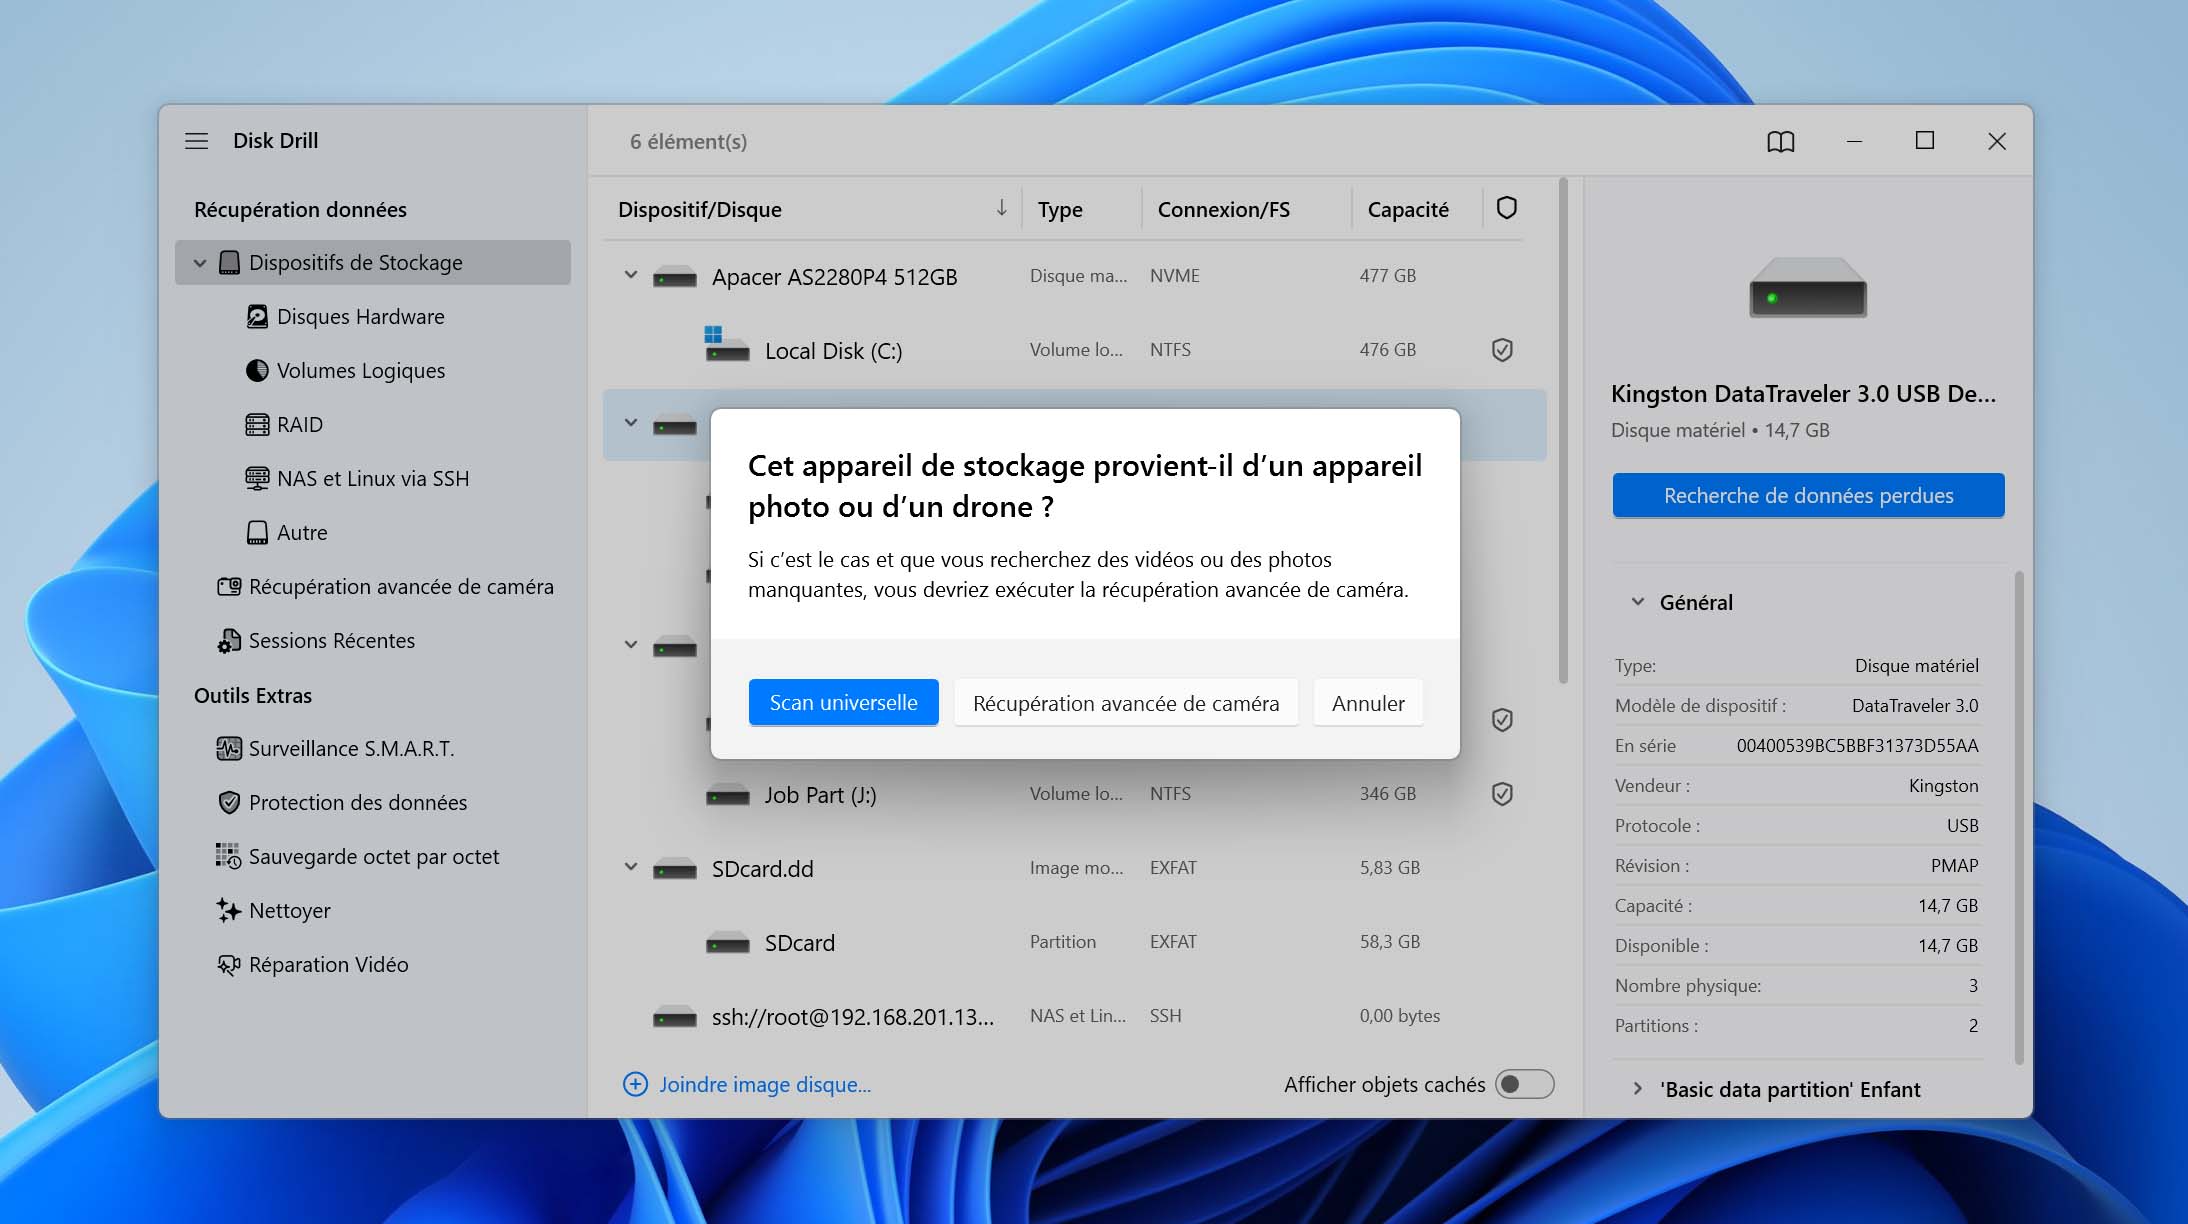2188x1224 pixels.
Task: Click the Local Disk (C:) Windows drive icon
Action: tap(727, 343)
